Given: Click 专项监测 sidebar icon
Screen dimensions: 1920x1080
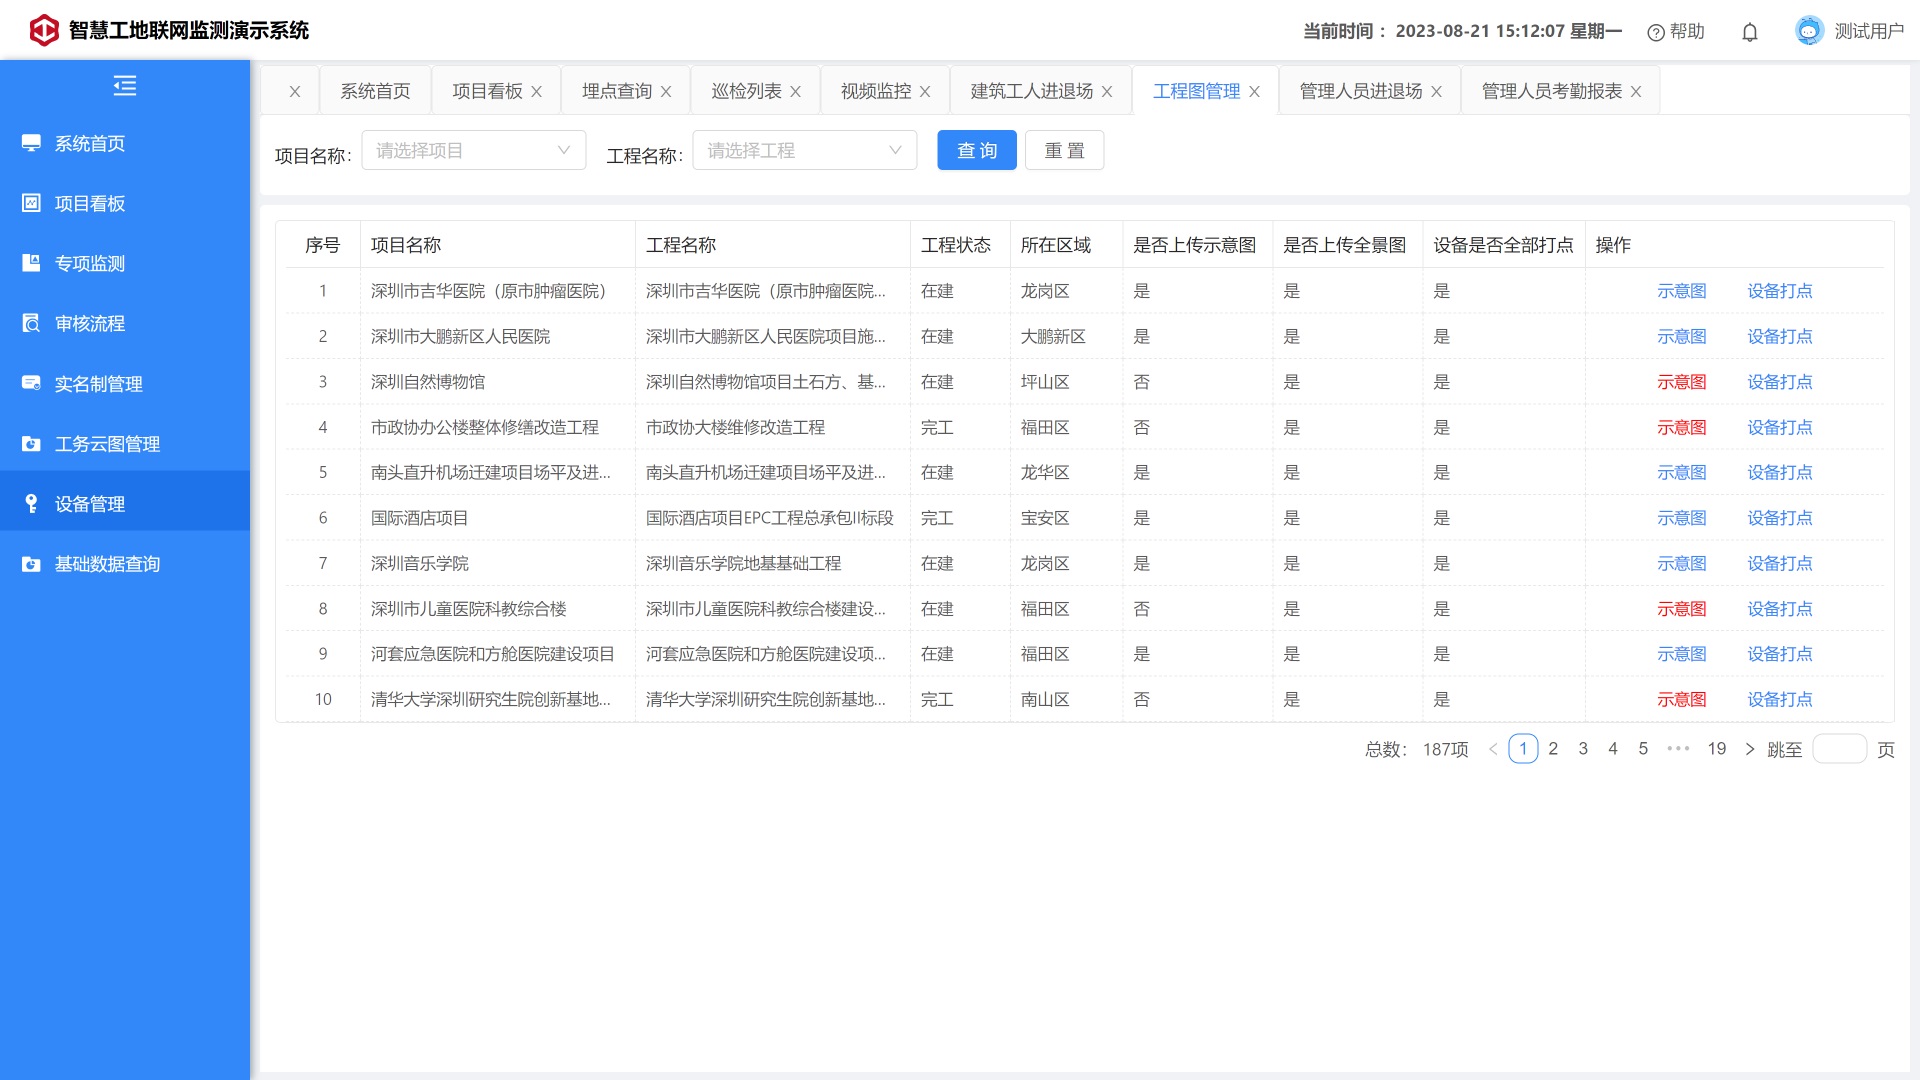Looking at the screenshot, I should pos(31,263).
